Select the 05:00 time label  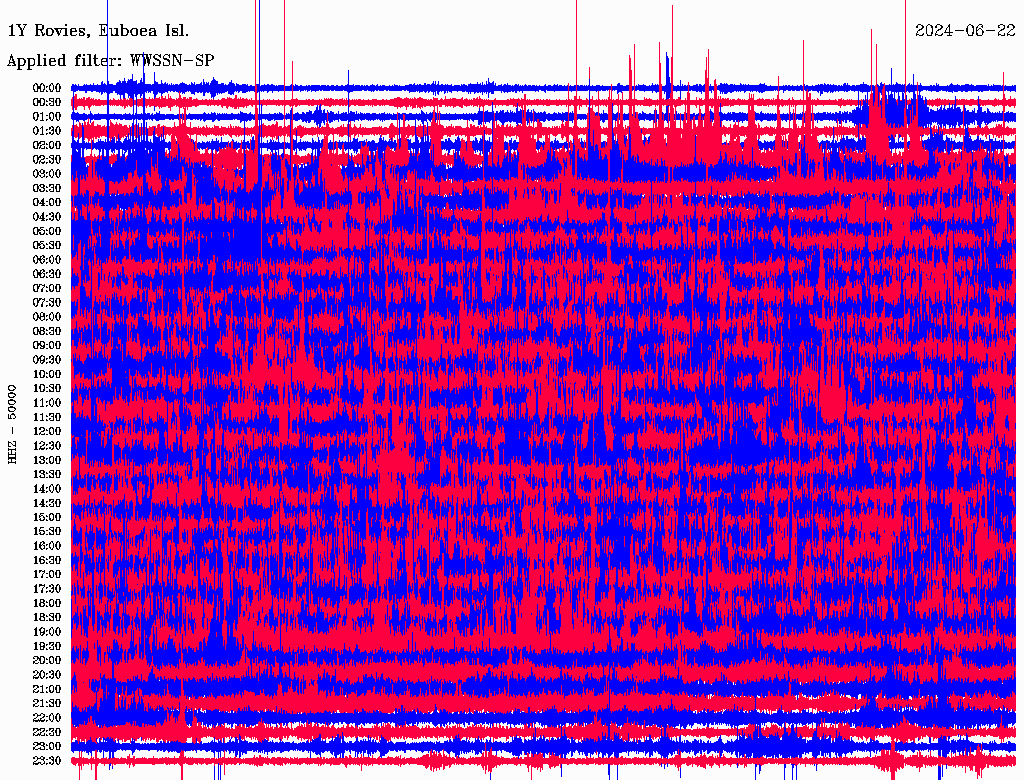coord(47,231)
